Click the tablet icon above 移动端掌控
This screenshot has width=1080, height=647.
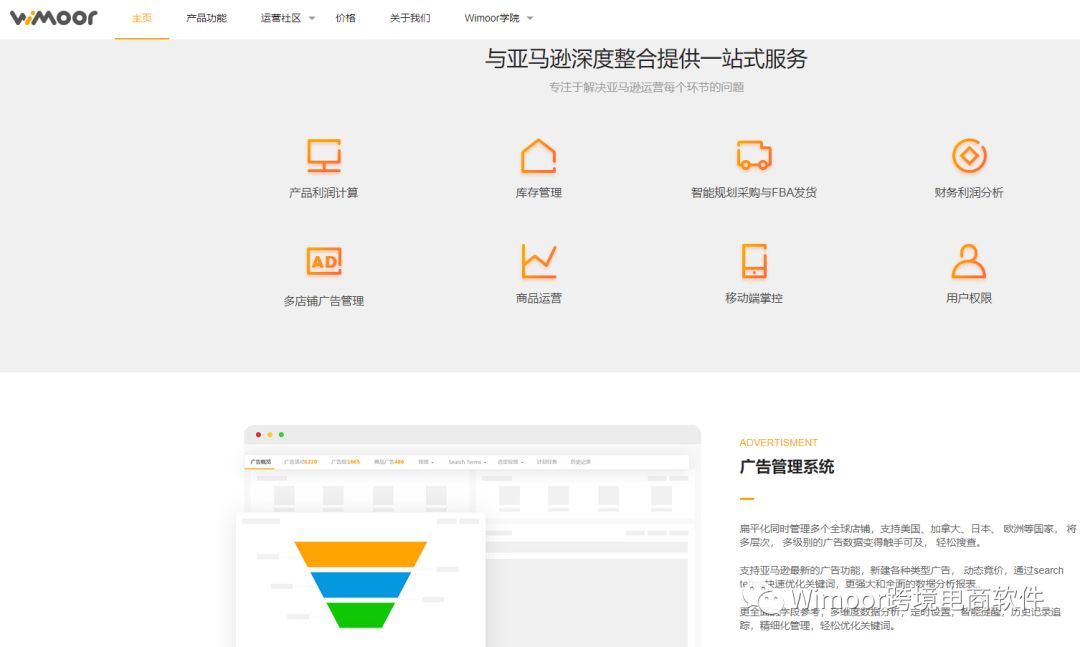[754, 261]
